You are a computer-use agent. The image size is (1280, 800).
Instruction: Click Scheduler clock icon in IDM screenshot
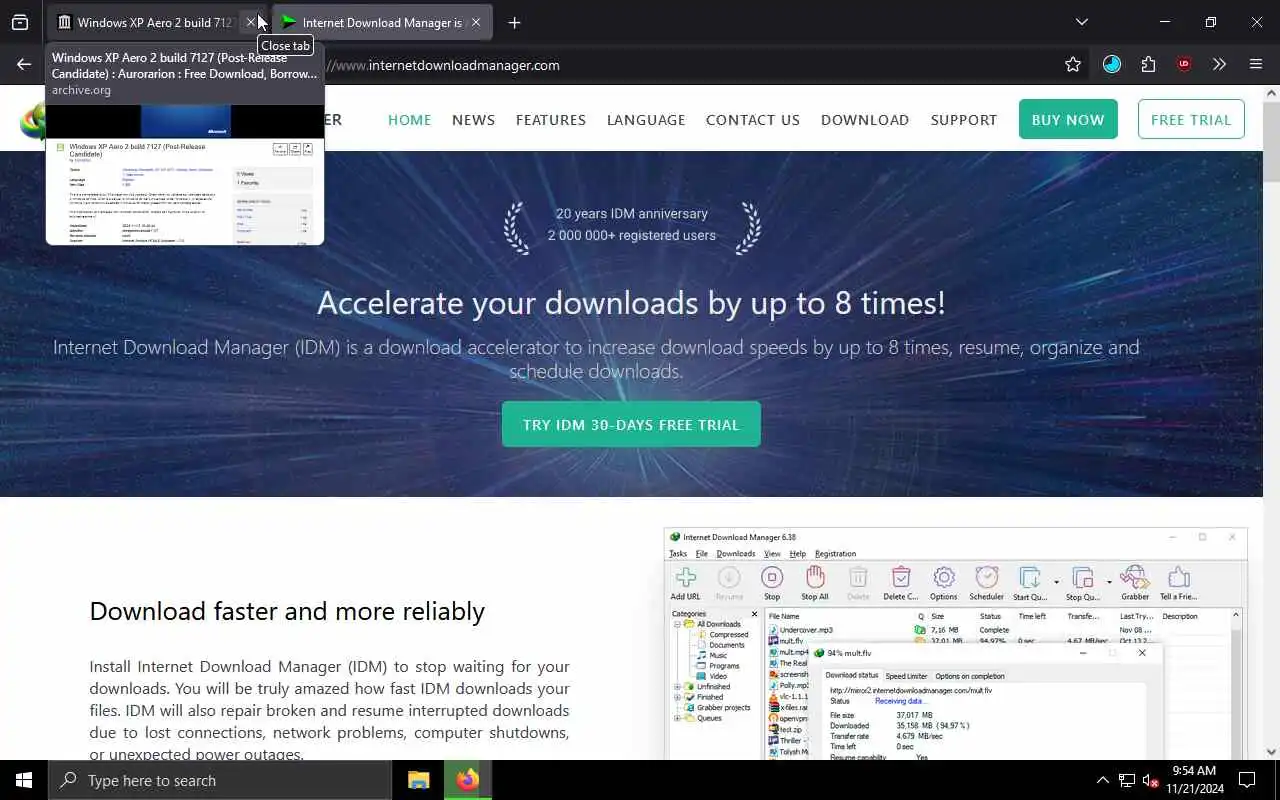point(987,583)
